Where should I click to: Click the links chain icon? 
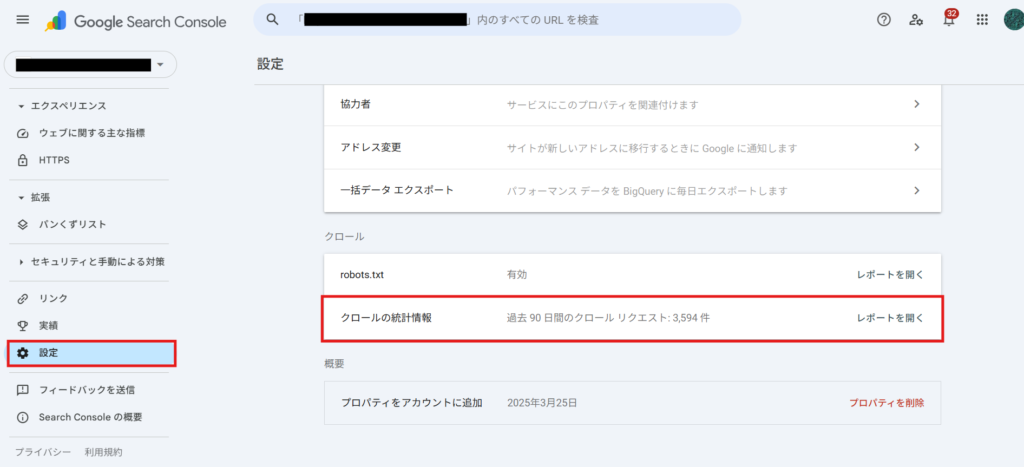(x=23, y=298)
